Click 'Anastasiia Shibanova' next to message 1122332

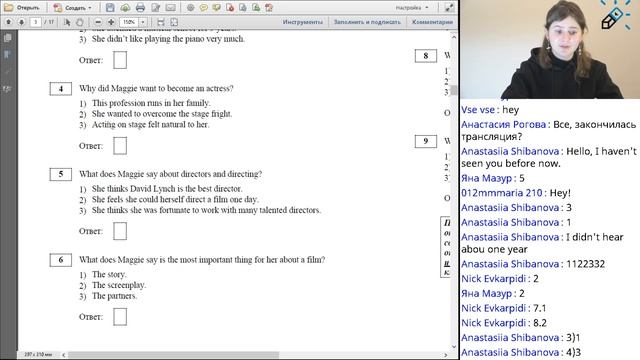pyautogui.click(x=510, y=264)
